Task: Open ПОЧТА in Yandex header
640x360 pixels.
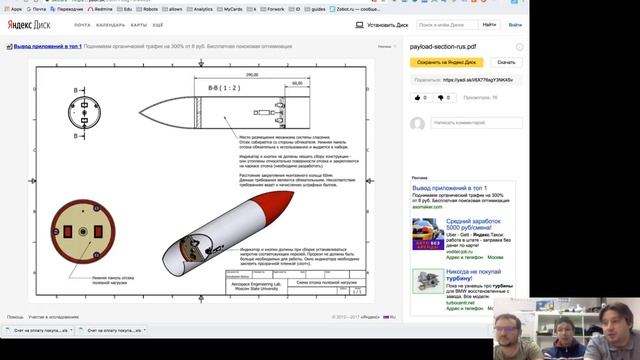Action: pyautogui.click(x=82, y=25)
